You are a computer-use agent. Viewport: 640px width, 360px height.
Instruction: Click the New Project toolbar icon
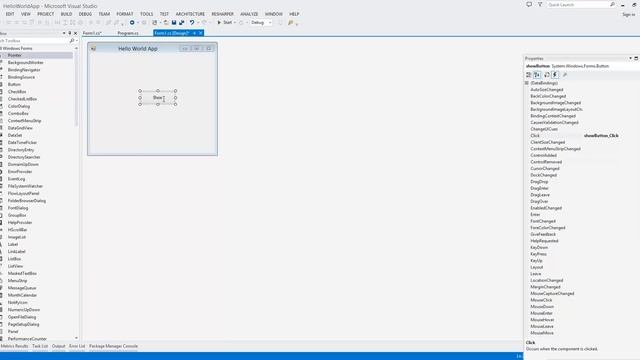[155, 22]
